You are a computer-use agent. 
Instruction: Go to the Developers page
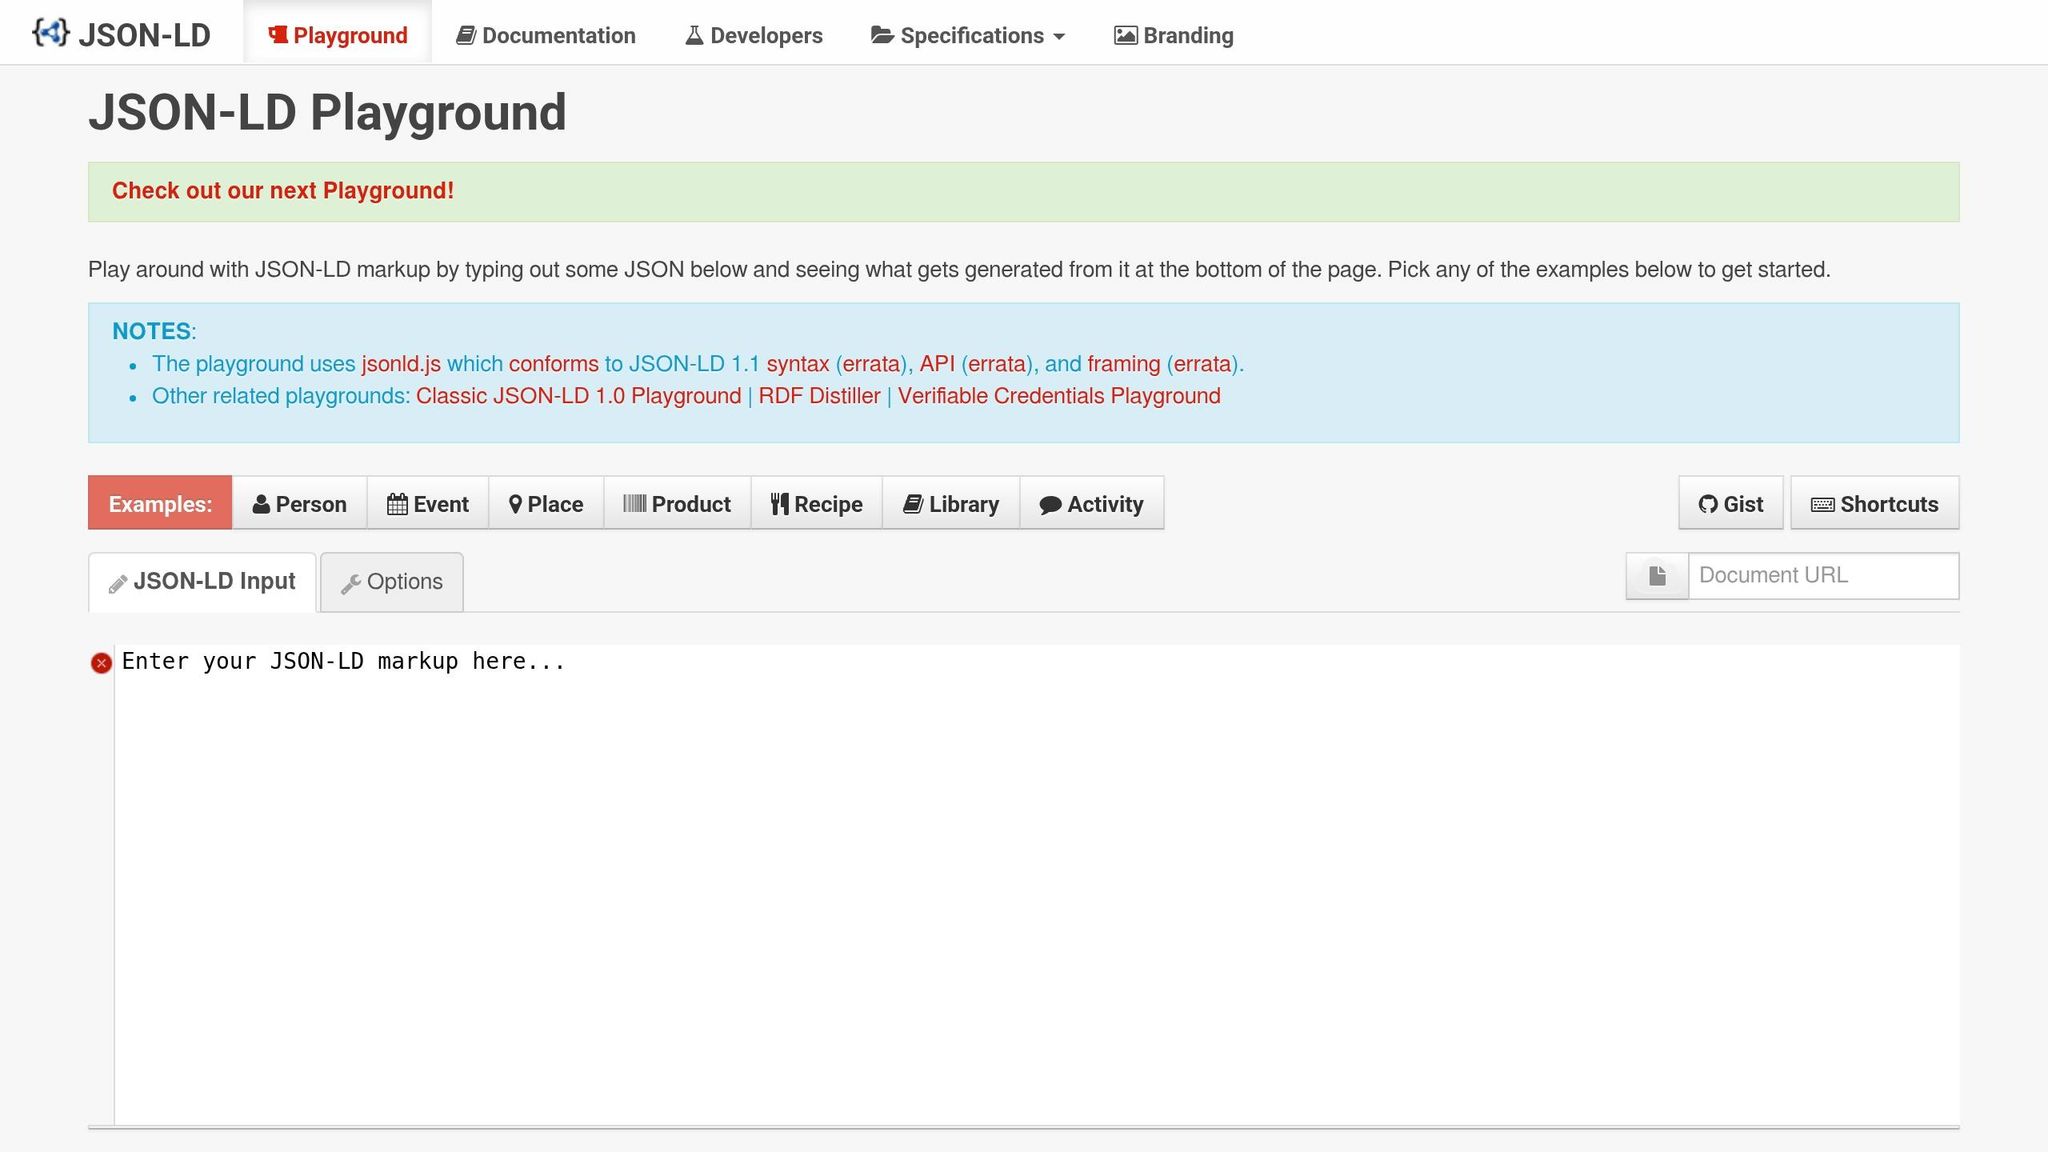click(x=754, y=35)
